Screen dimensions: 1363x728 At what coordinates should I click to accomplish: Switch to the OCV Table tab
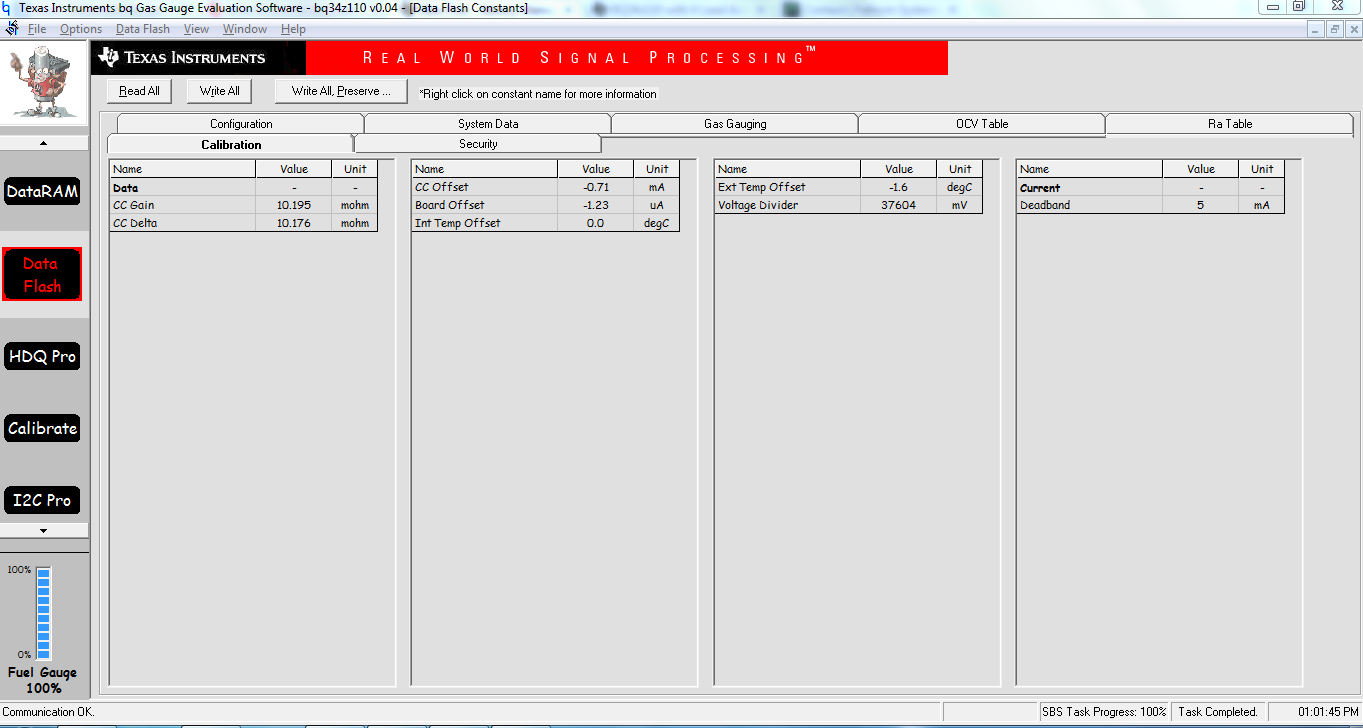(982, 124)
